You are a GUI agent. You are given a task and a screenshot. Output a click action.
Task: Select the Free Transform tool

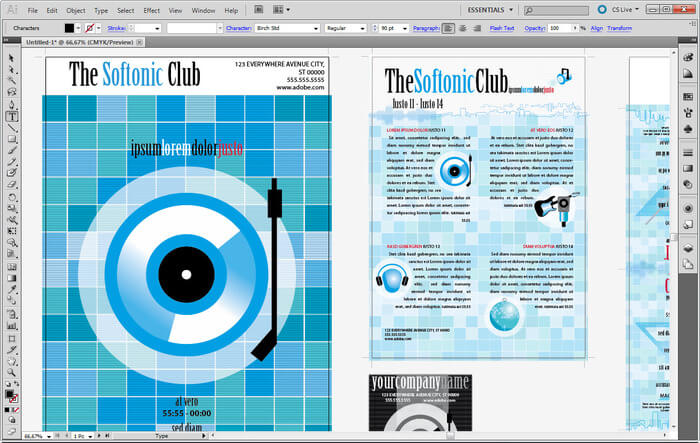12,231
